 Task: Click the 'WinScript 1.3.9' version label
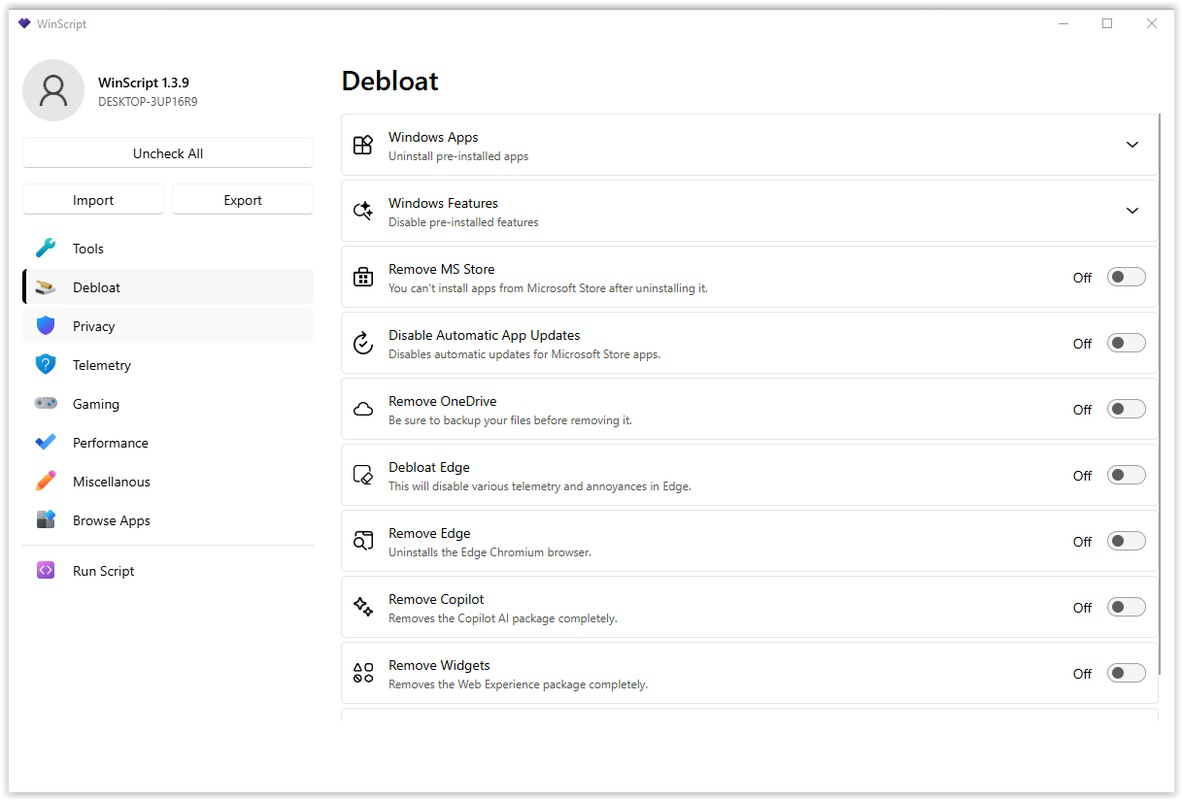143,82
